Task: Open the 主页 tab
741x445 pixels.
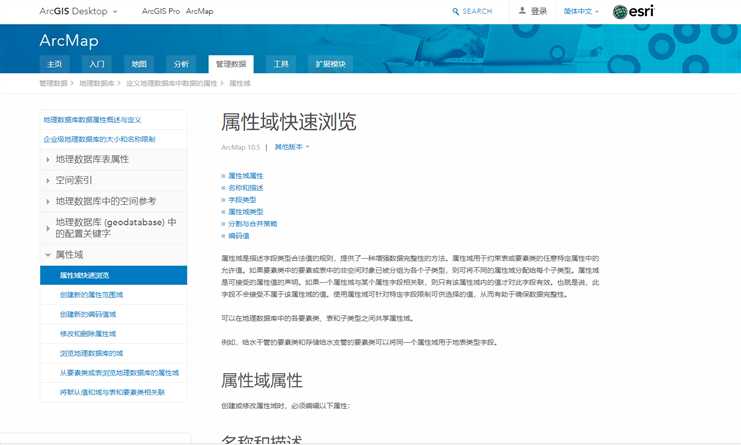Action: (x=55, y=64)
